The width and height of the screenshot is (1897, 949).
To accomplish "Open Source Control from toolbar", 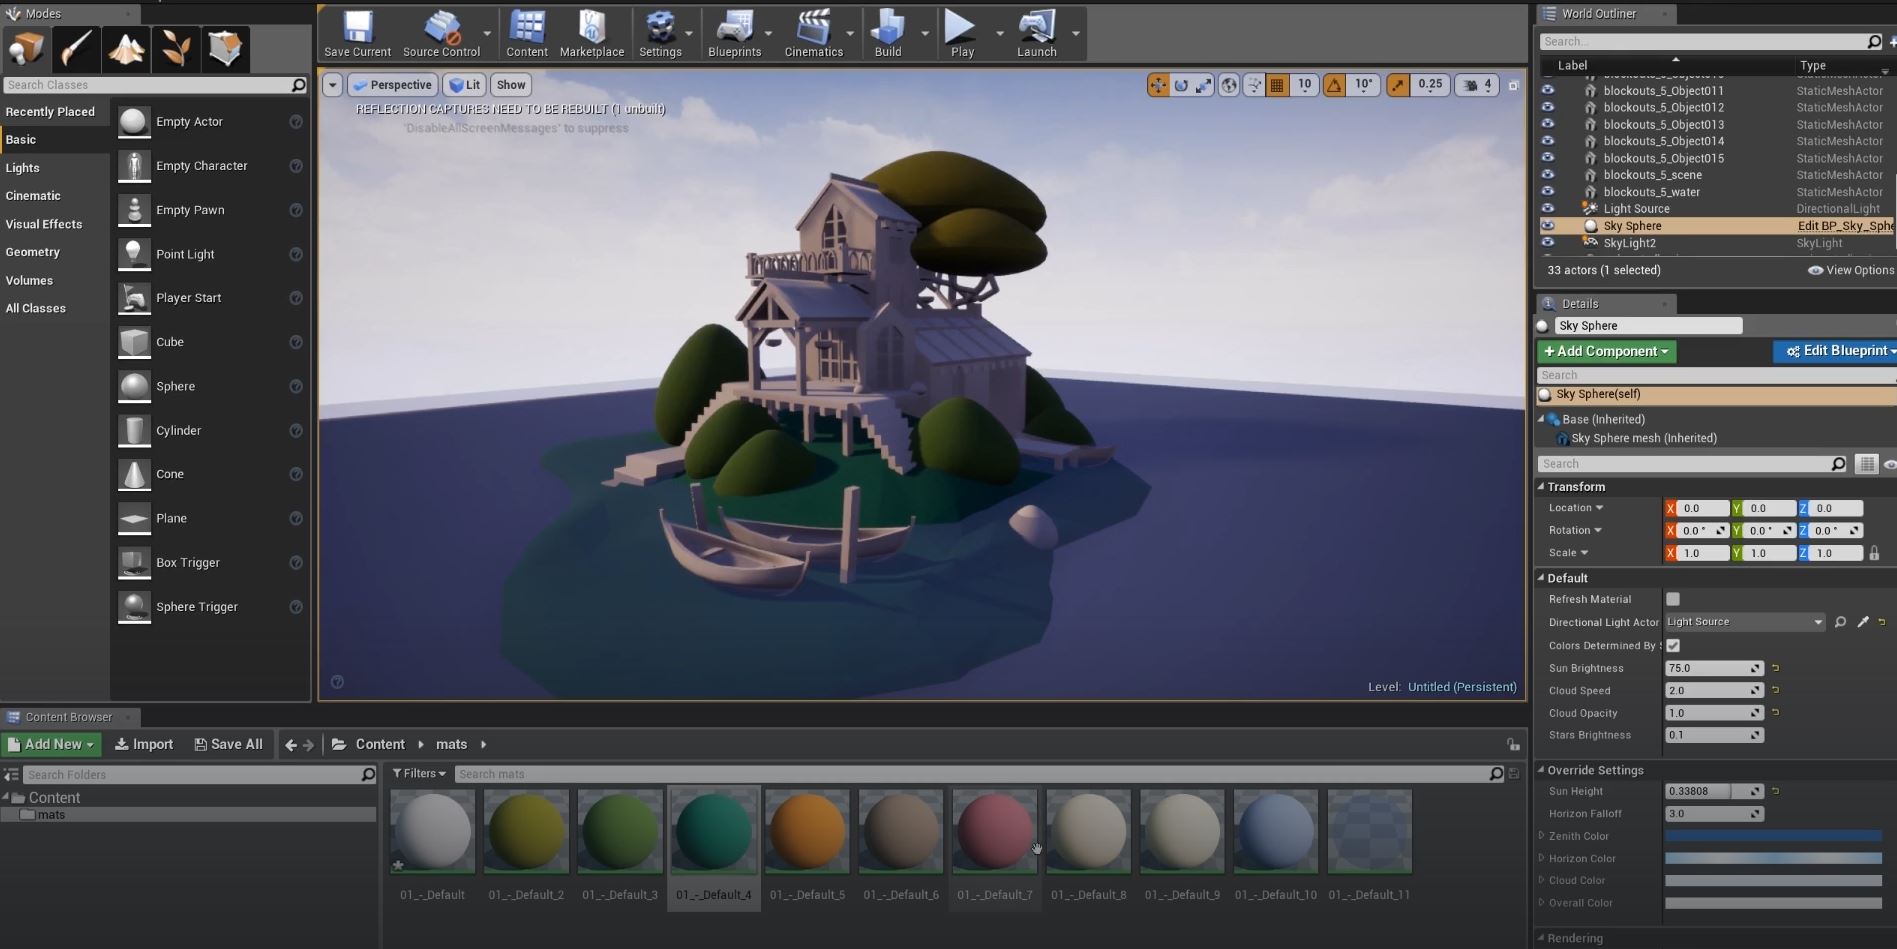I will pos(441,34).
